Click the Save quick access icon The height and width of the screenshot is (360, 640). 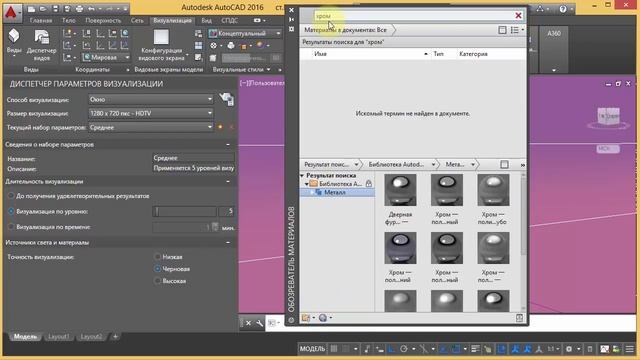click(56, 9)
